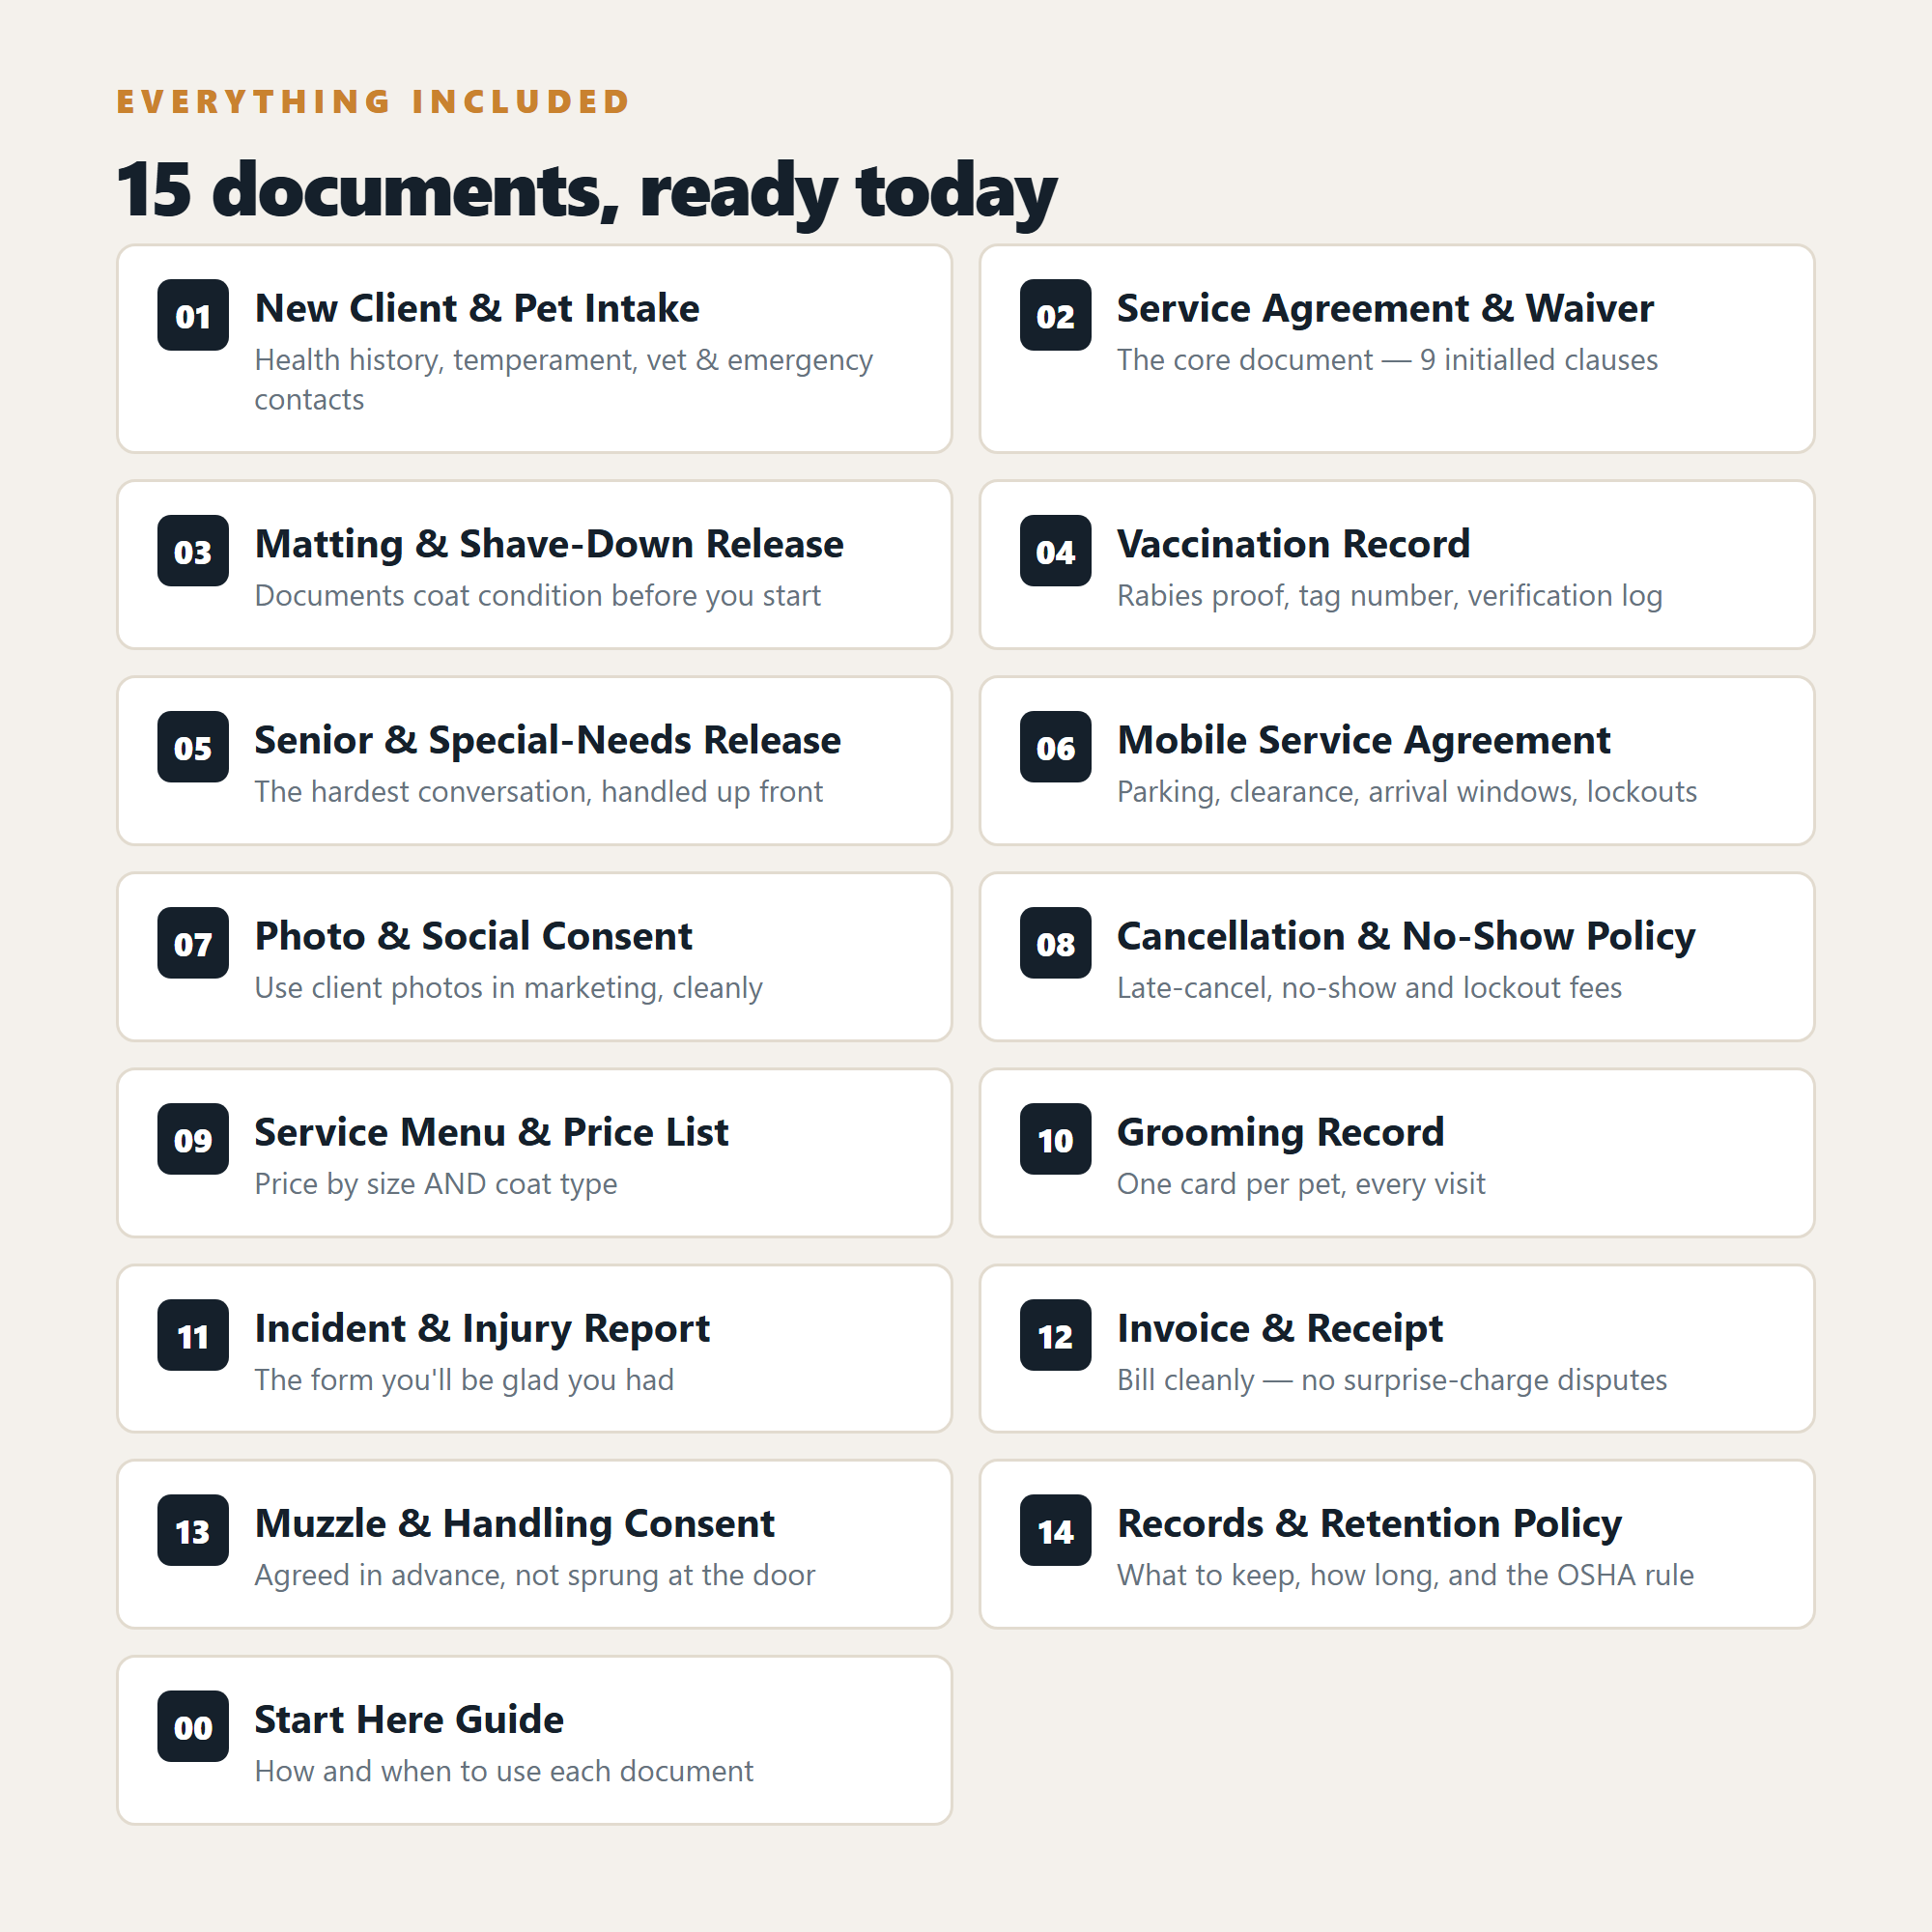Select the Incident & Injury Report title
The image size is (1932, 1932).
point(482,1328)
